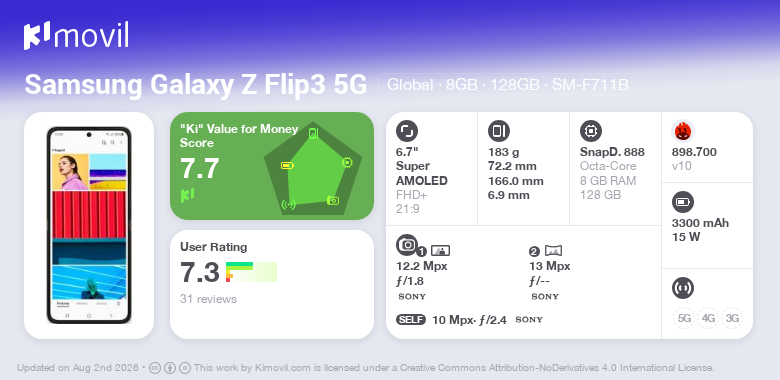Click the AnTuTu benchmark red icon
Image resolution: width=780 pixels, height=380 pixels.
click(x=683, y=131)
